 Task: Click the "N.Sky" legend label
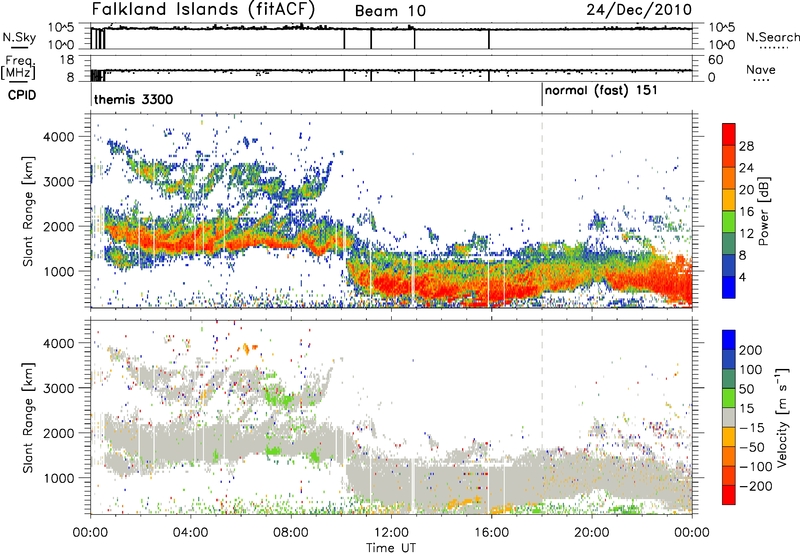point(19,37)
